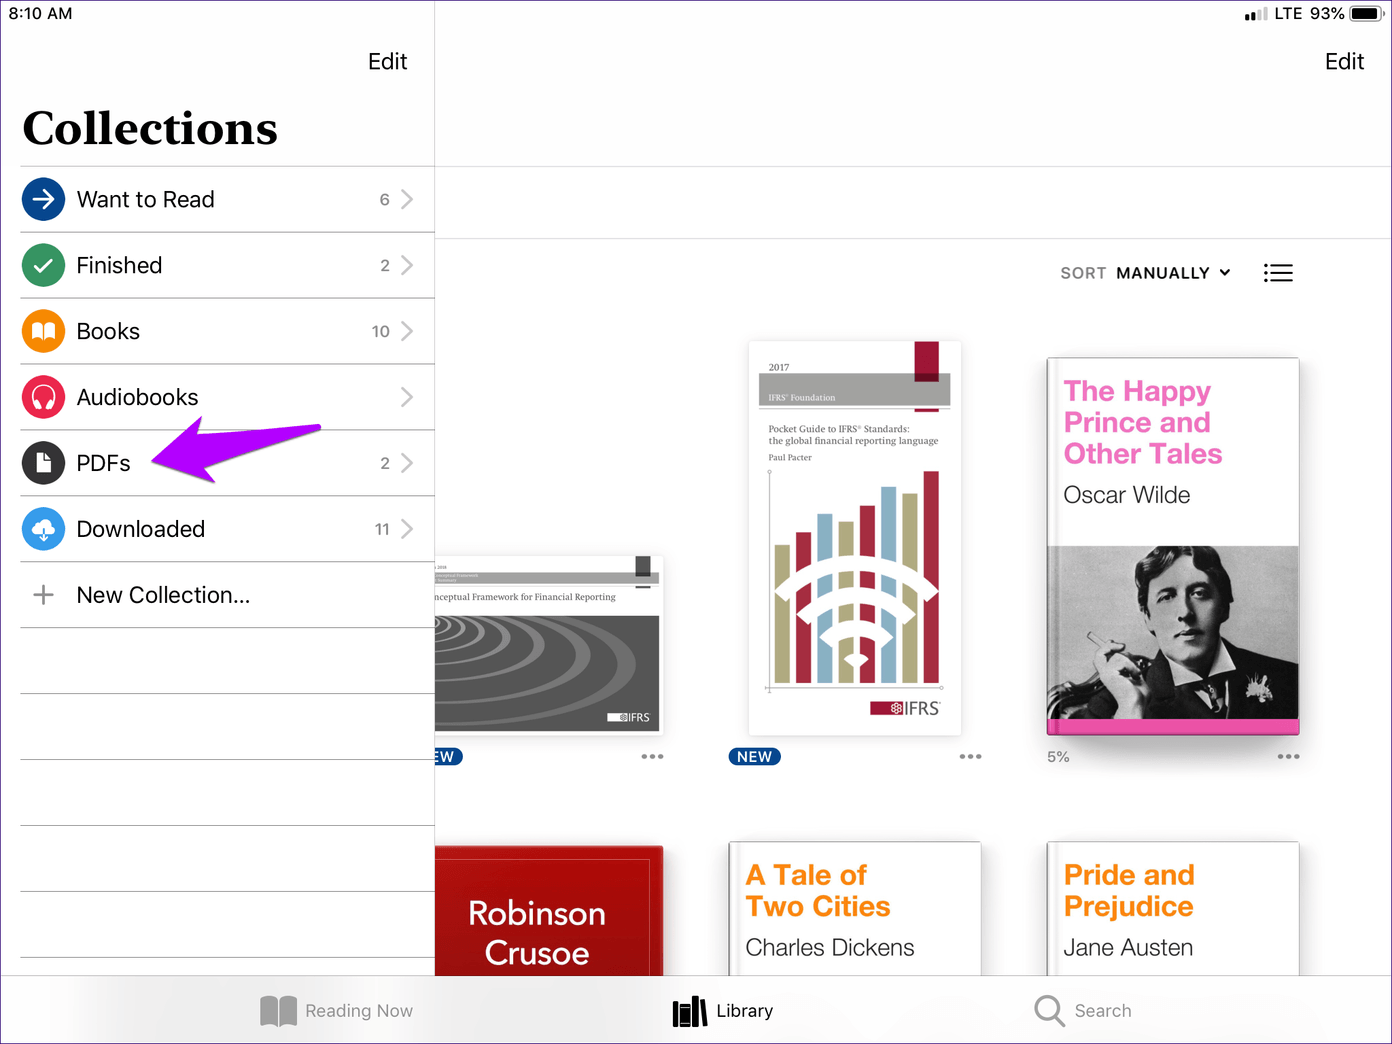This screenshot has height=1044, width=1392.
Task: Tap the PDFs document icon
Action: (43, 463)
